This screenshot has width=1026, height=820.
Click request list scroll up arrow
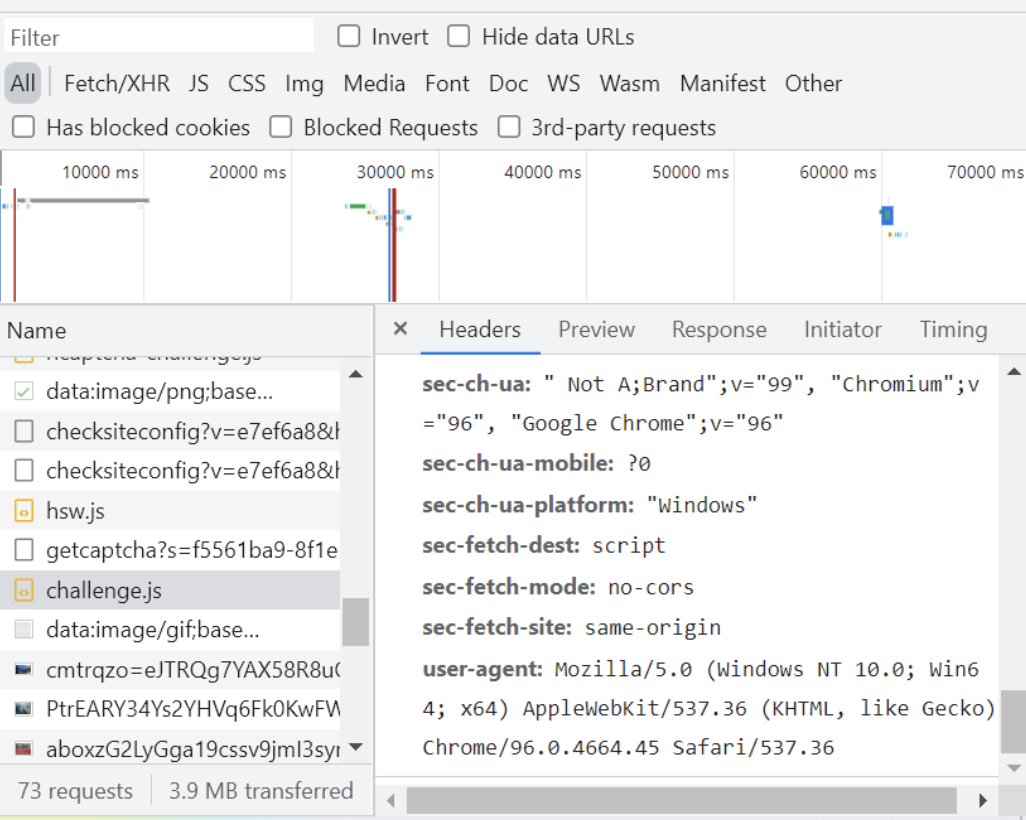[356, 374]
